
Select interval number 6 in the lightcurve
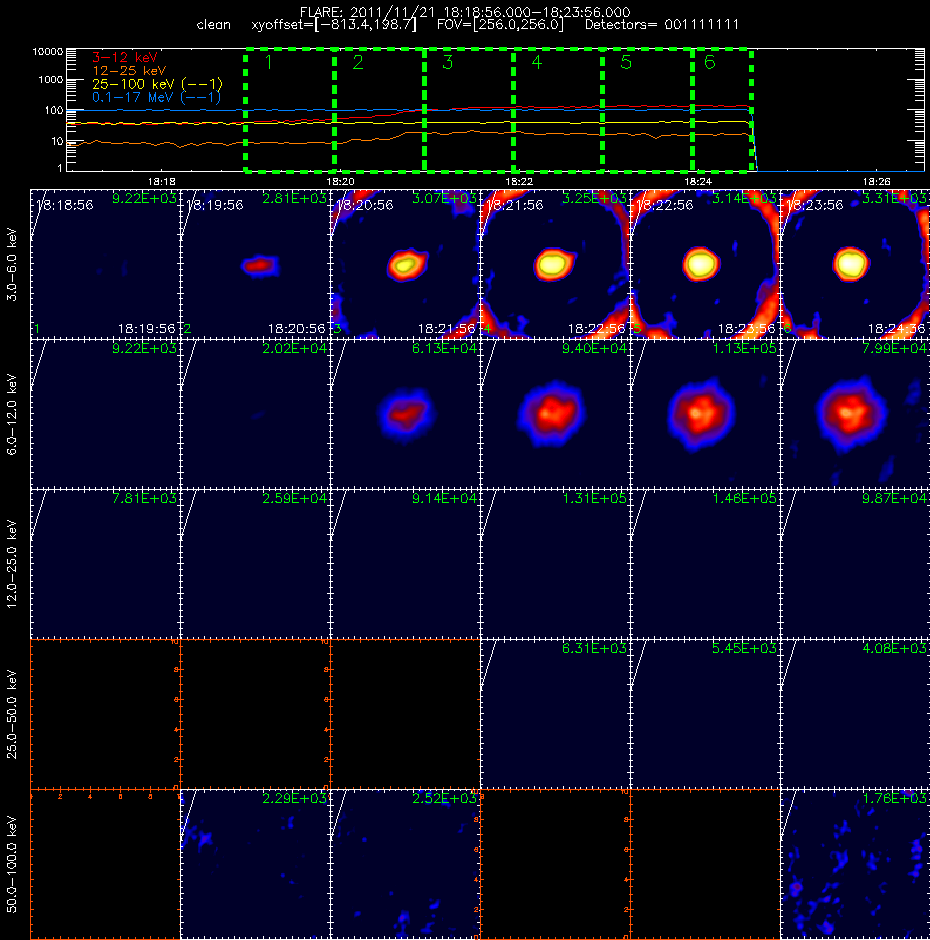coord(710,62)
